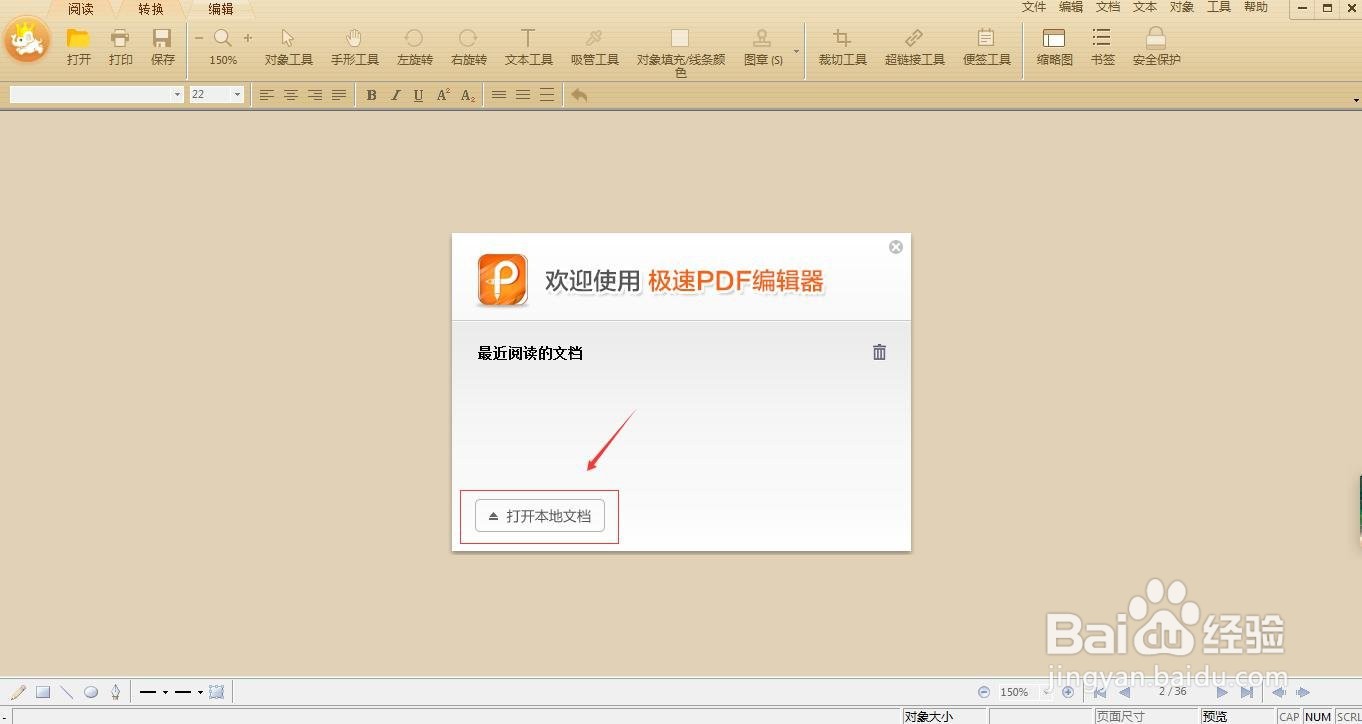1362x724 pixels.
Task: Switch to the 阅读 tab
Action: [x=81, y=9]
